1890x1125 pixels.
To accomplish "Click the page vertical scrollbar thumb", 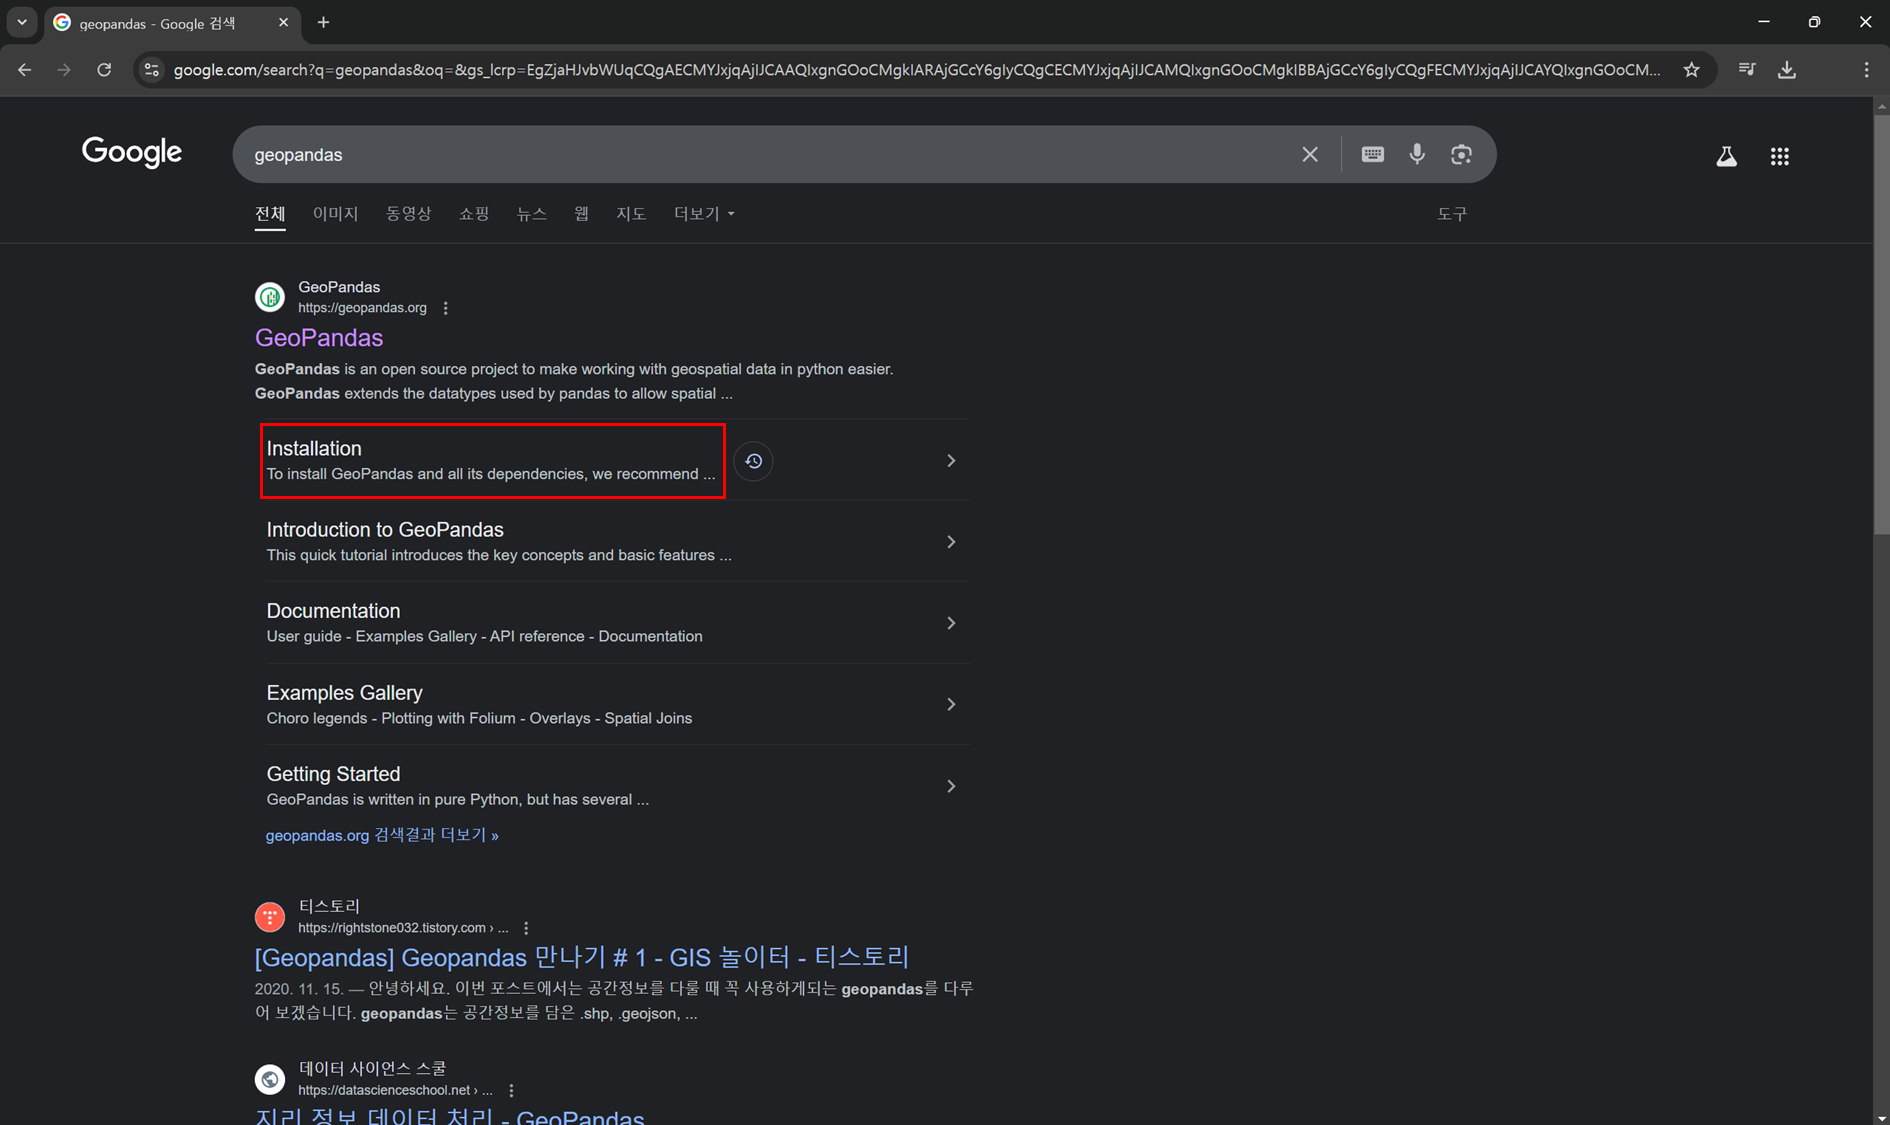I will (x=1881, y=325).
